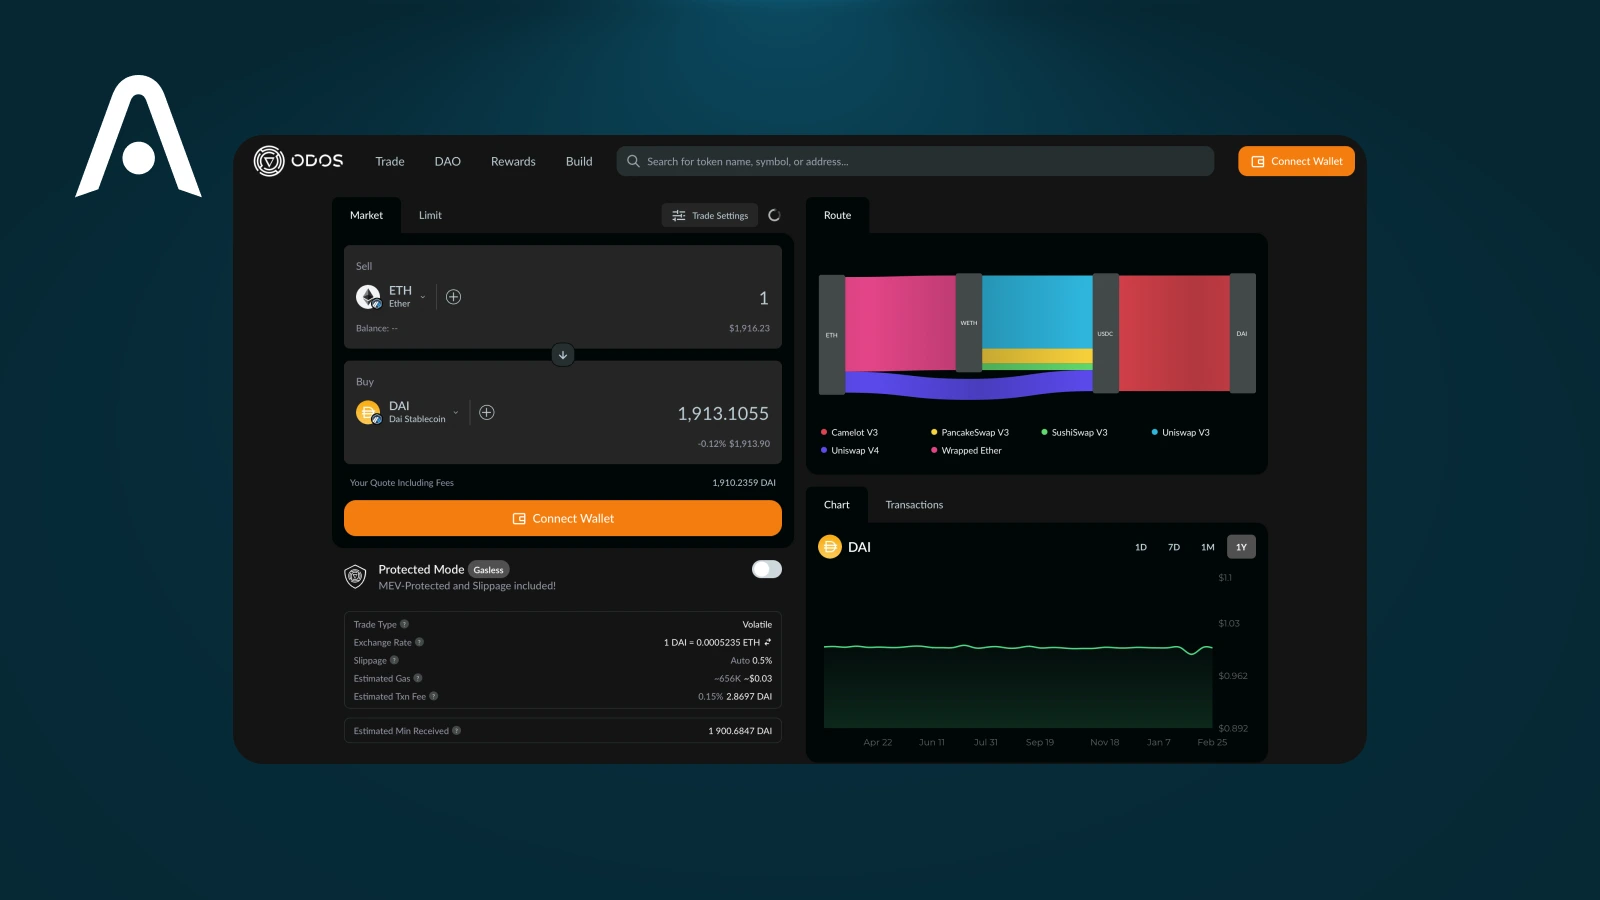Click the ODOS logo
This screenshot has height=900, width=1600.
(x=298, y=161)
